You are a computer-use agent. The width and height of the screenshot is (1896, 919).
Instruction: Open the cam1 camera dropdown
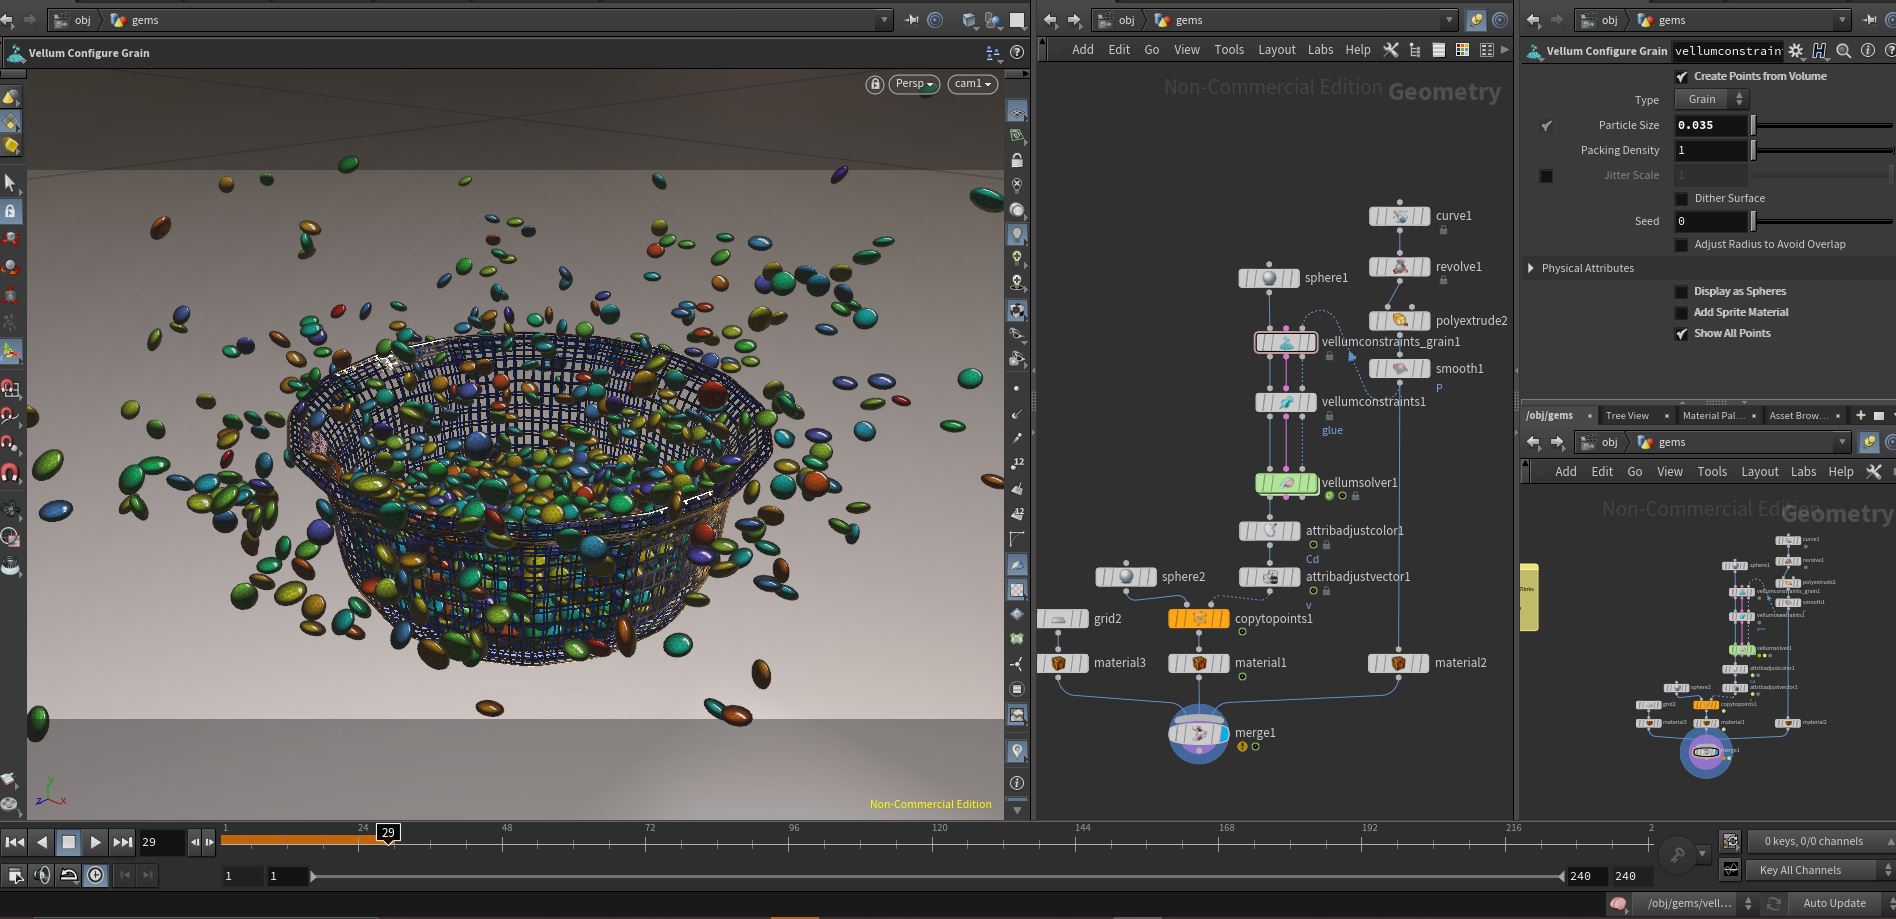click(972, 84)
